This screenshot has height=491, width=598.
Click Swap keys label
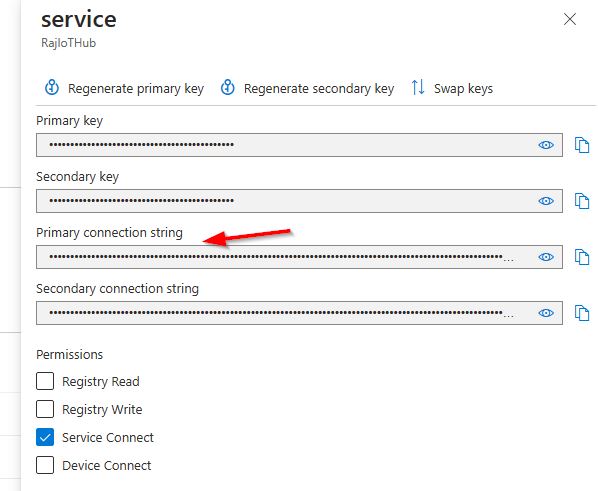point(463,89)
